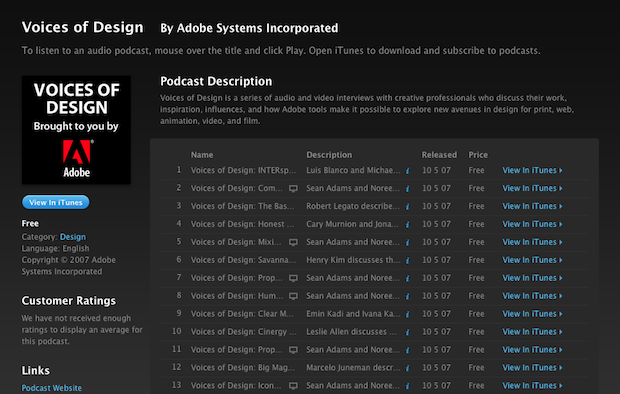The image size is (620, 394).
Task: View episode 13 in iTunes
Action: coord(532,385)
